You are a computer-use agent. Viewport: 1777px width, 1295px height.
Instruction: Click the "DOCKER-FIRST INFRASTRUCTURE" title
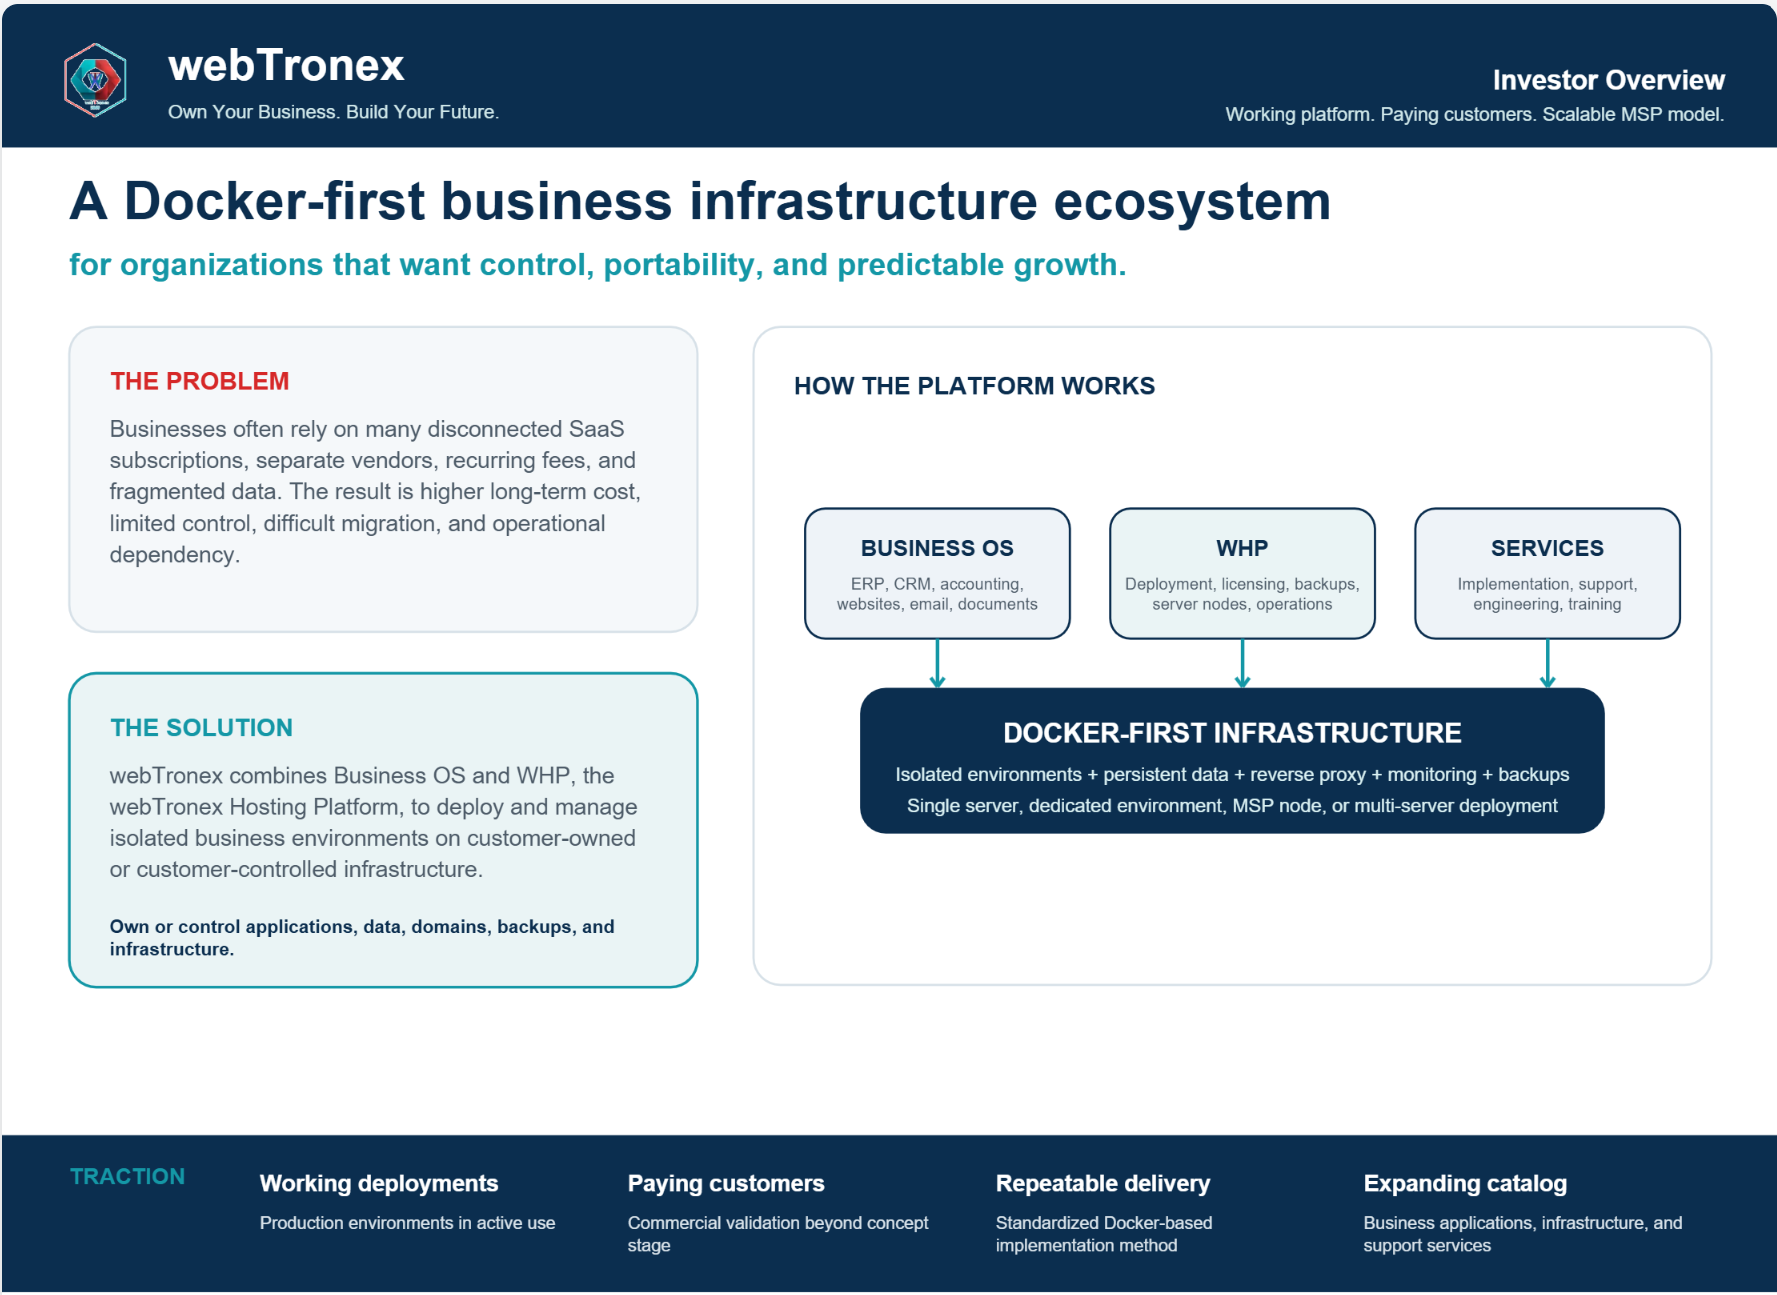(x=1232, y=733)
